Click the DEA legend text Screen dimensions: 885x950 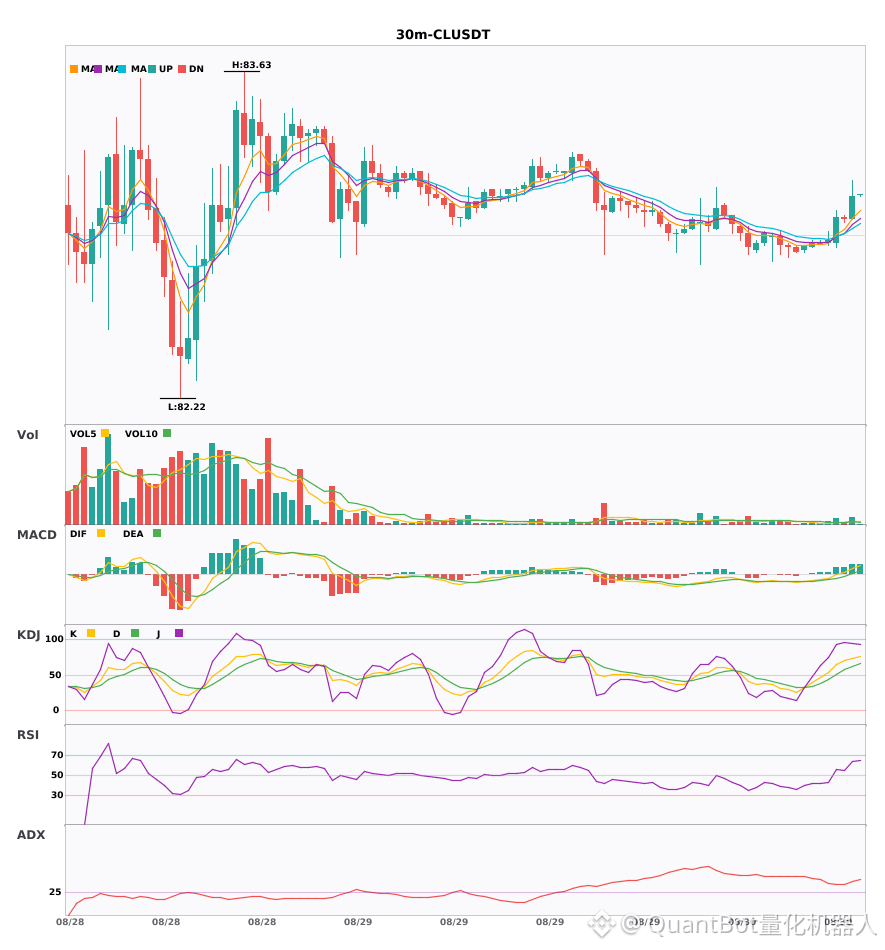click(x=133, y=534)
